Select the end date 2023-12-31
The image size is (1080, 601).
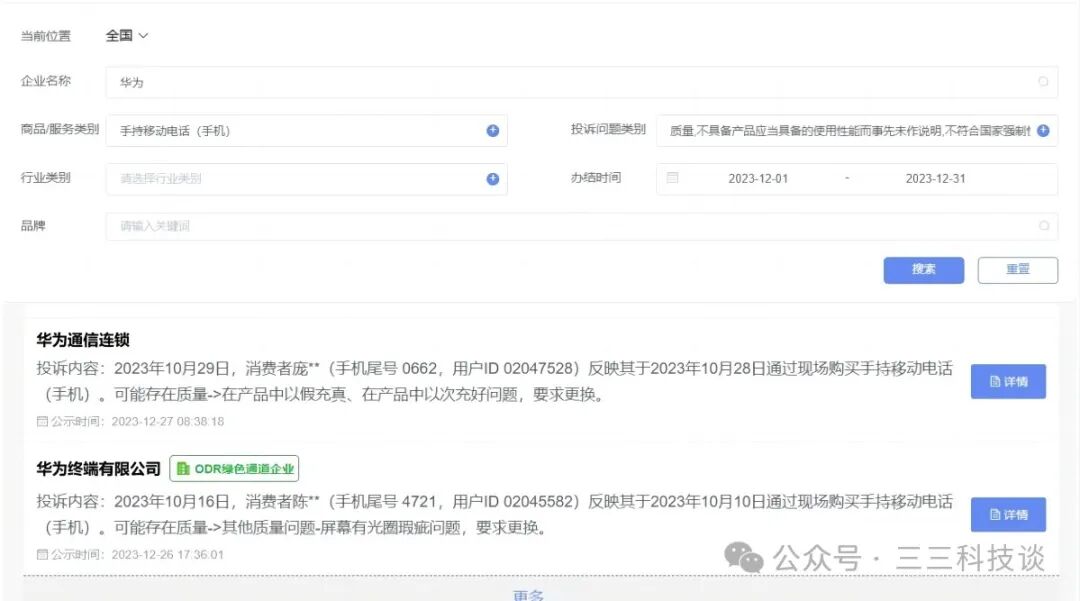pos(935,179)
